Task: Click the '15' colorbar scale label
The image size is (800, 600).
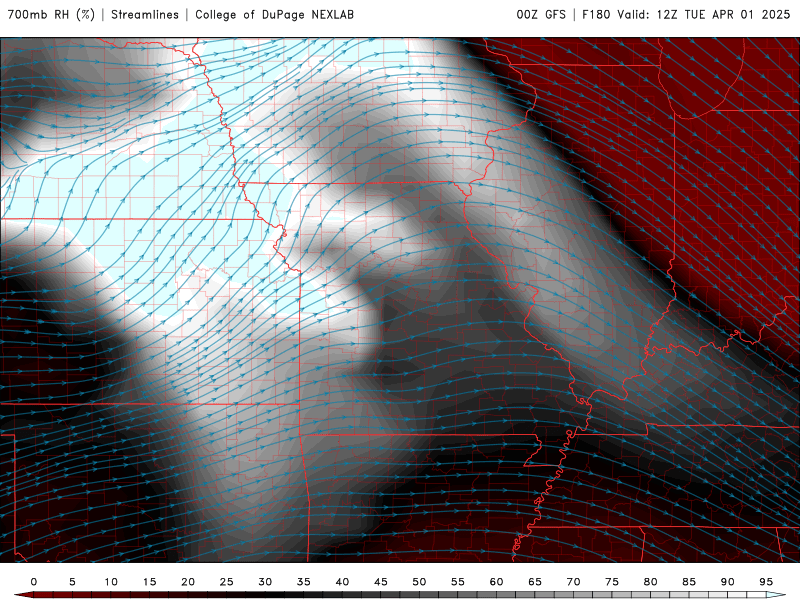Action: (x=149, y=582)
